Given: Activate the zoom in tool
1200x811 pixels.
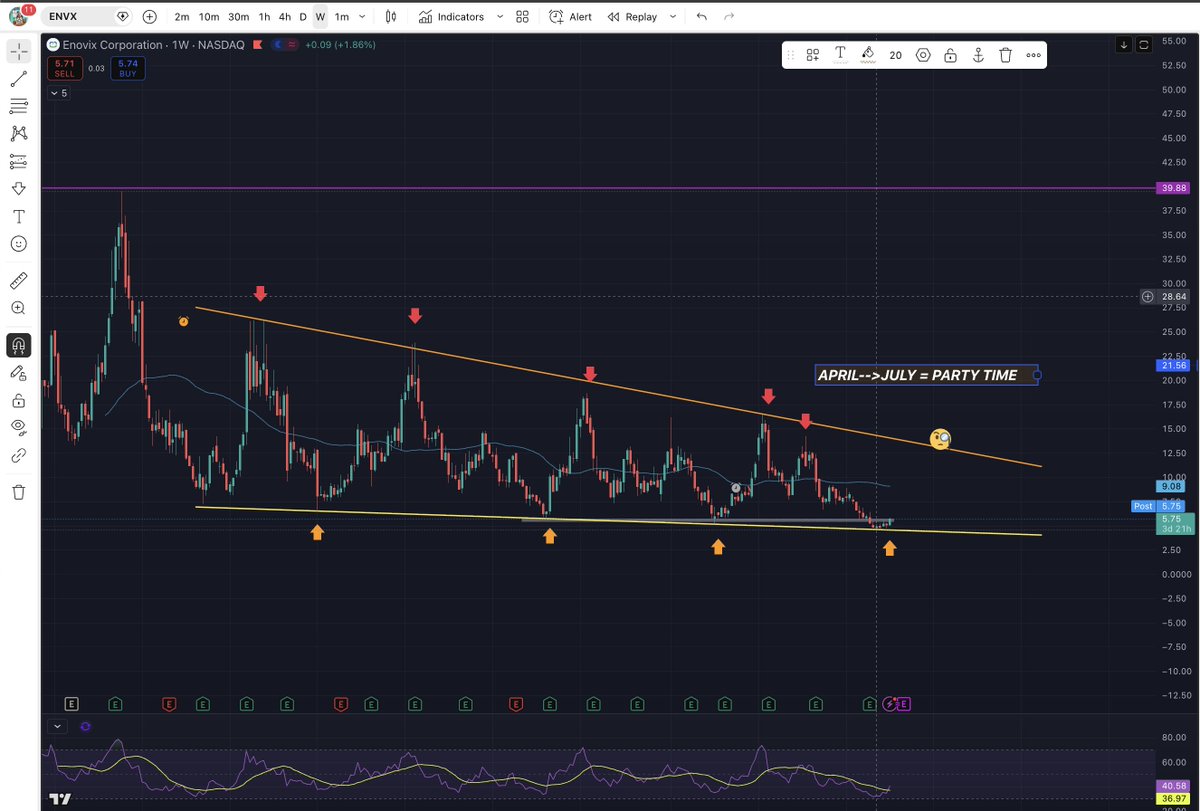Looking at the screenshot, I should pyautogui.click(x=18, y=308).
